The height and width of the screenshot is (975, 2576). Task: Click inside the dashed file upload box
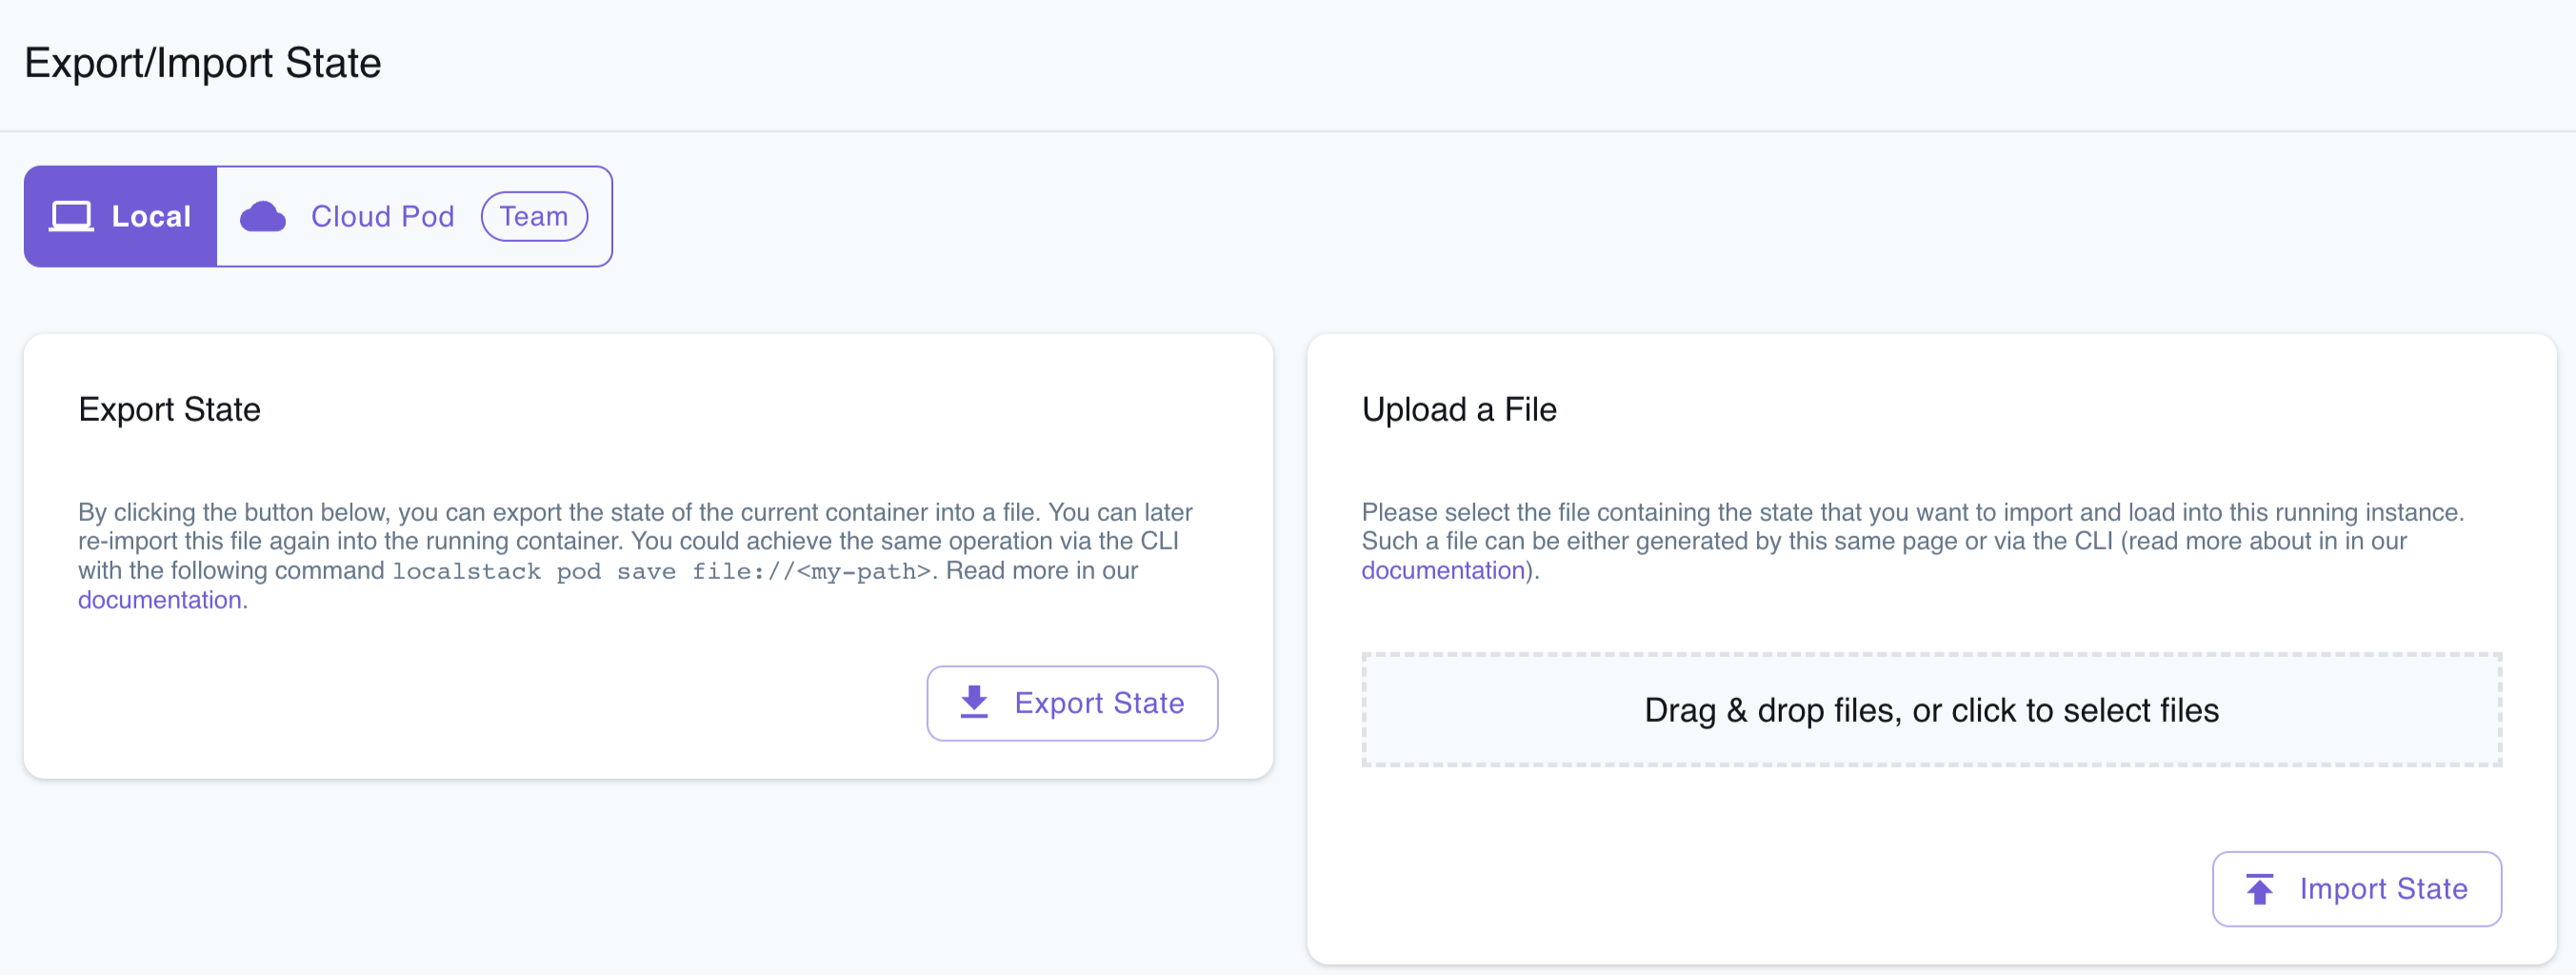click(1930, 710)
